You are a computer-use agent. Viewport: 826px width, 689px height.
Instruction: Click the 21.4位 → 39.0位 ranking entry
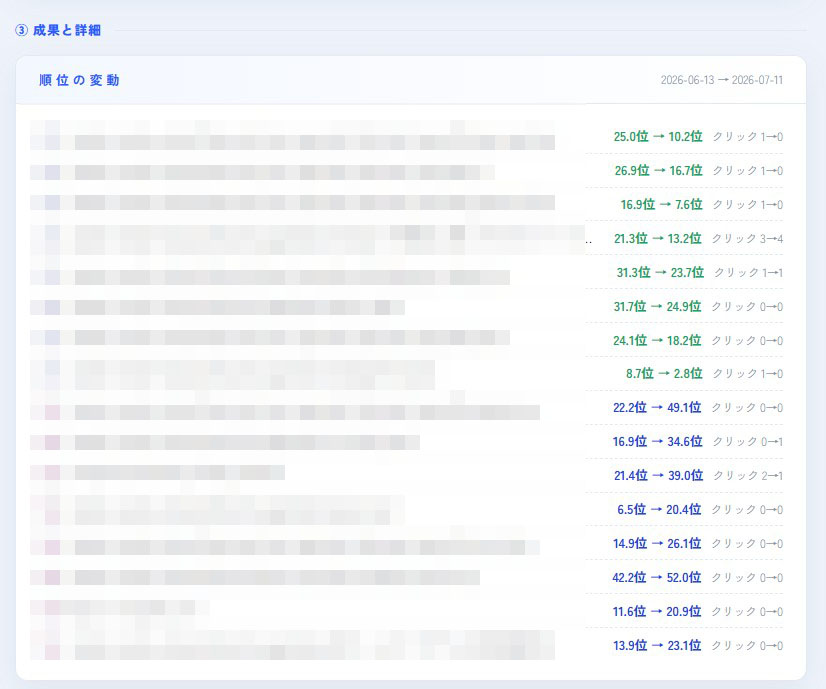tap(658, 476)
